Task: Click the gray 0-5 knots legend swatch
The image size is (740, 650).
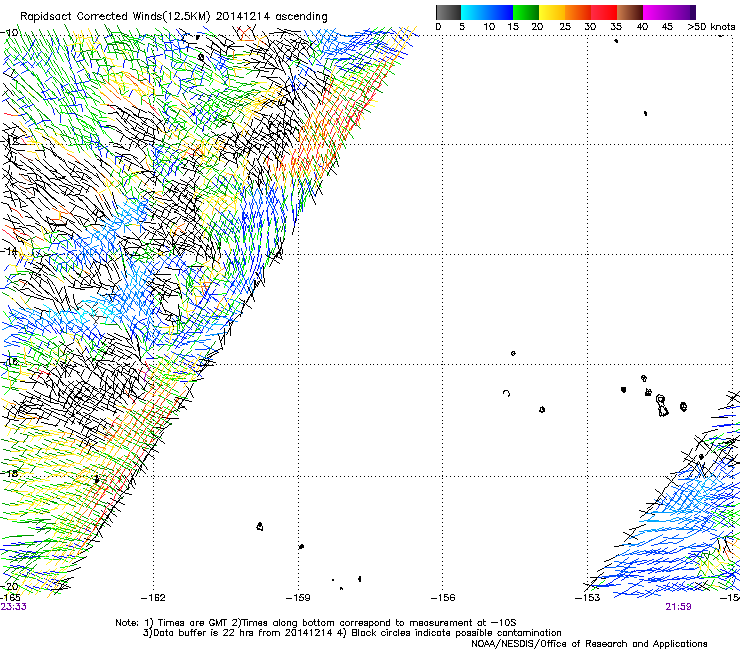Action: tap(448, 12)
